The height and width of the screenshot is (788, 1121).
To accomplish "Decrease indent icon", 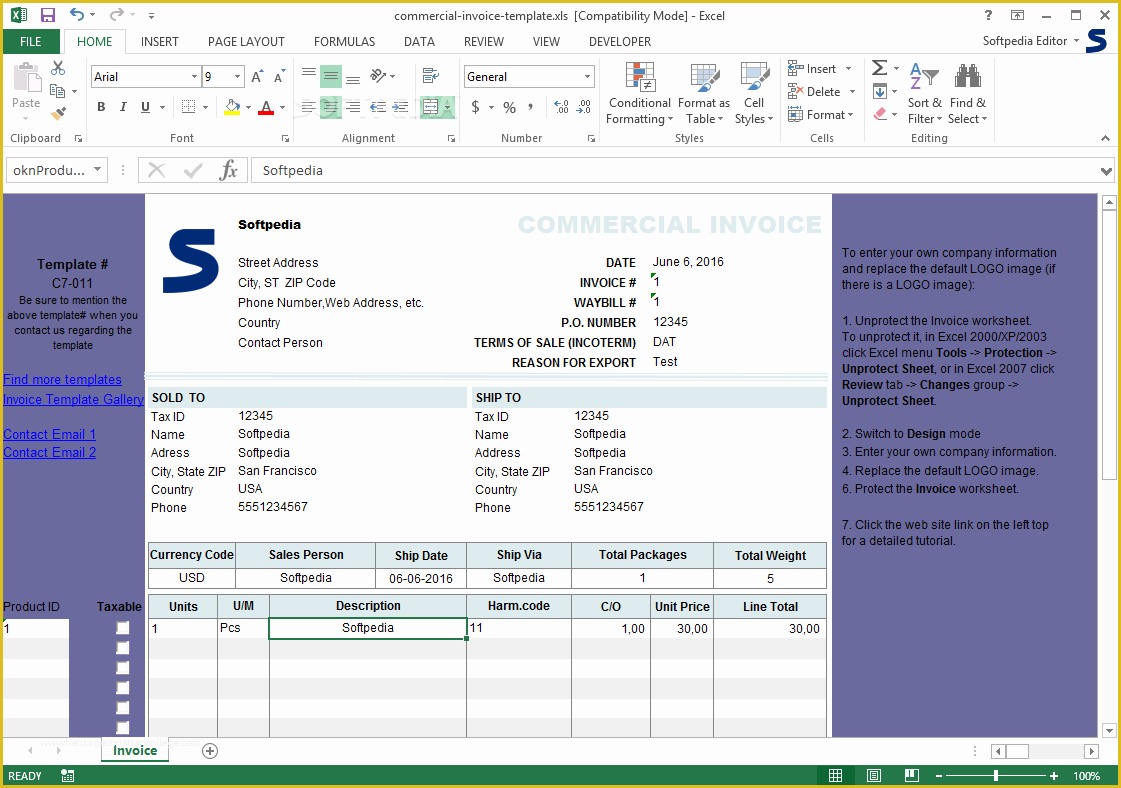I will (x=377, y=107).
